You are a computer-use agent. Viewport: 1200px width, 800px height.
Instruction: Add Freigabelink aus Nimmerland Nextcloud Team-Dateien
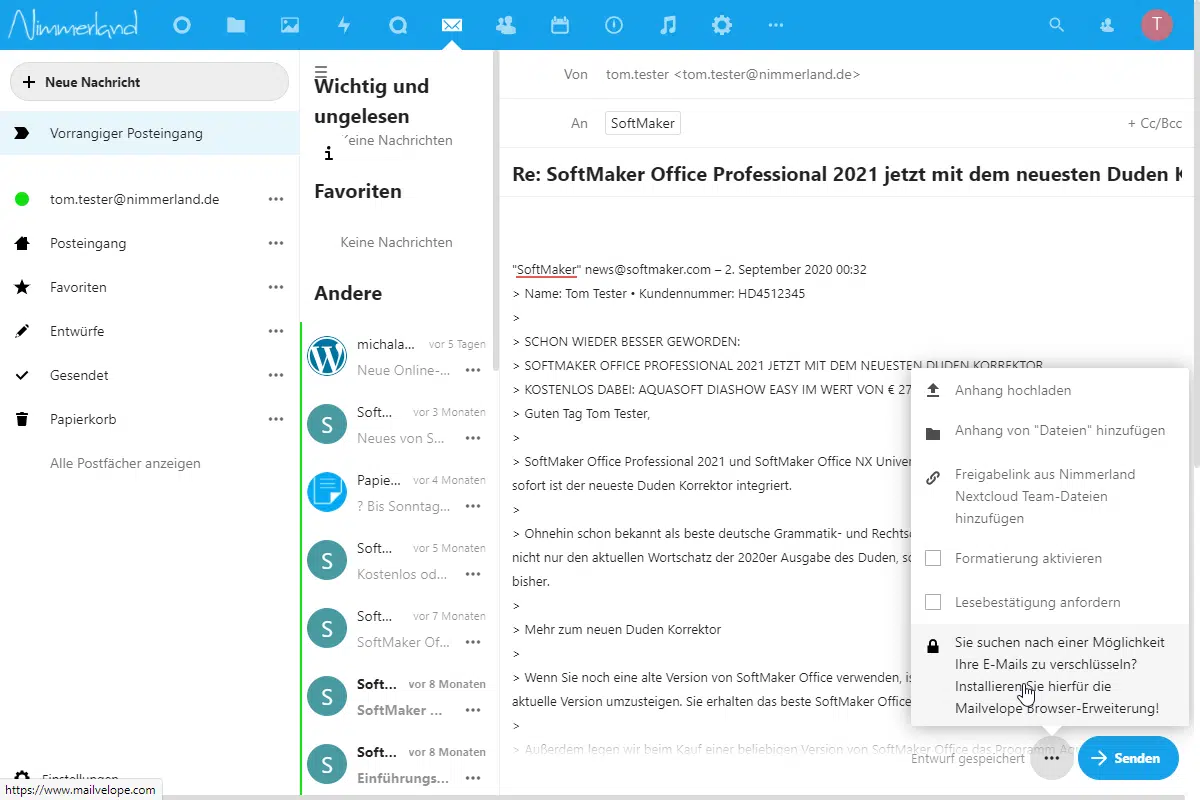pyautogui.click(x=1050, y=496)
